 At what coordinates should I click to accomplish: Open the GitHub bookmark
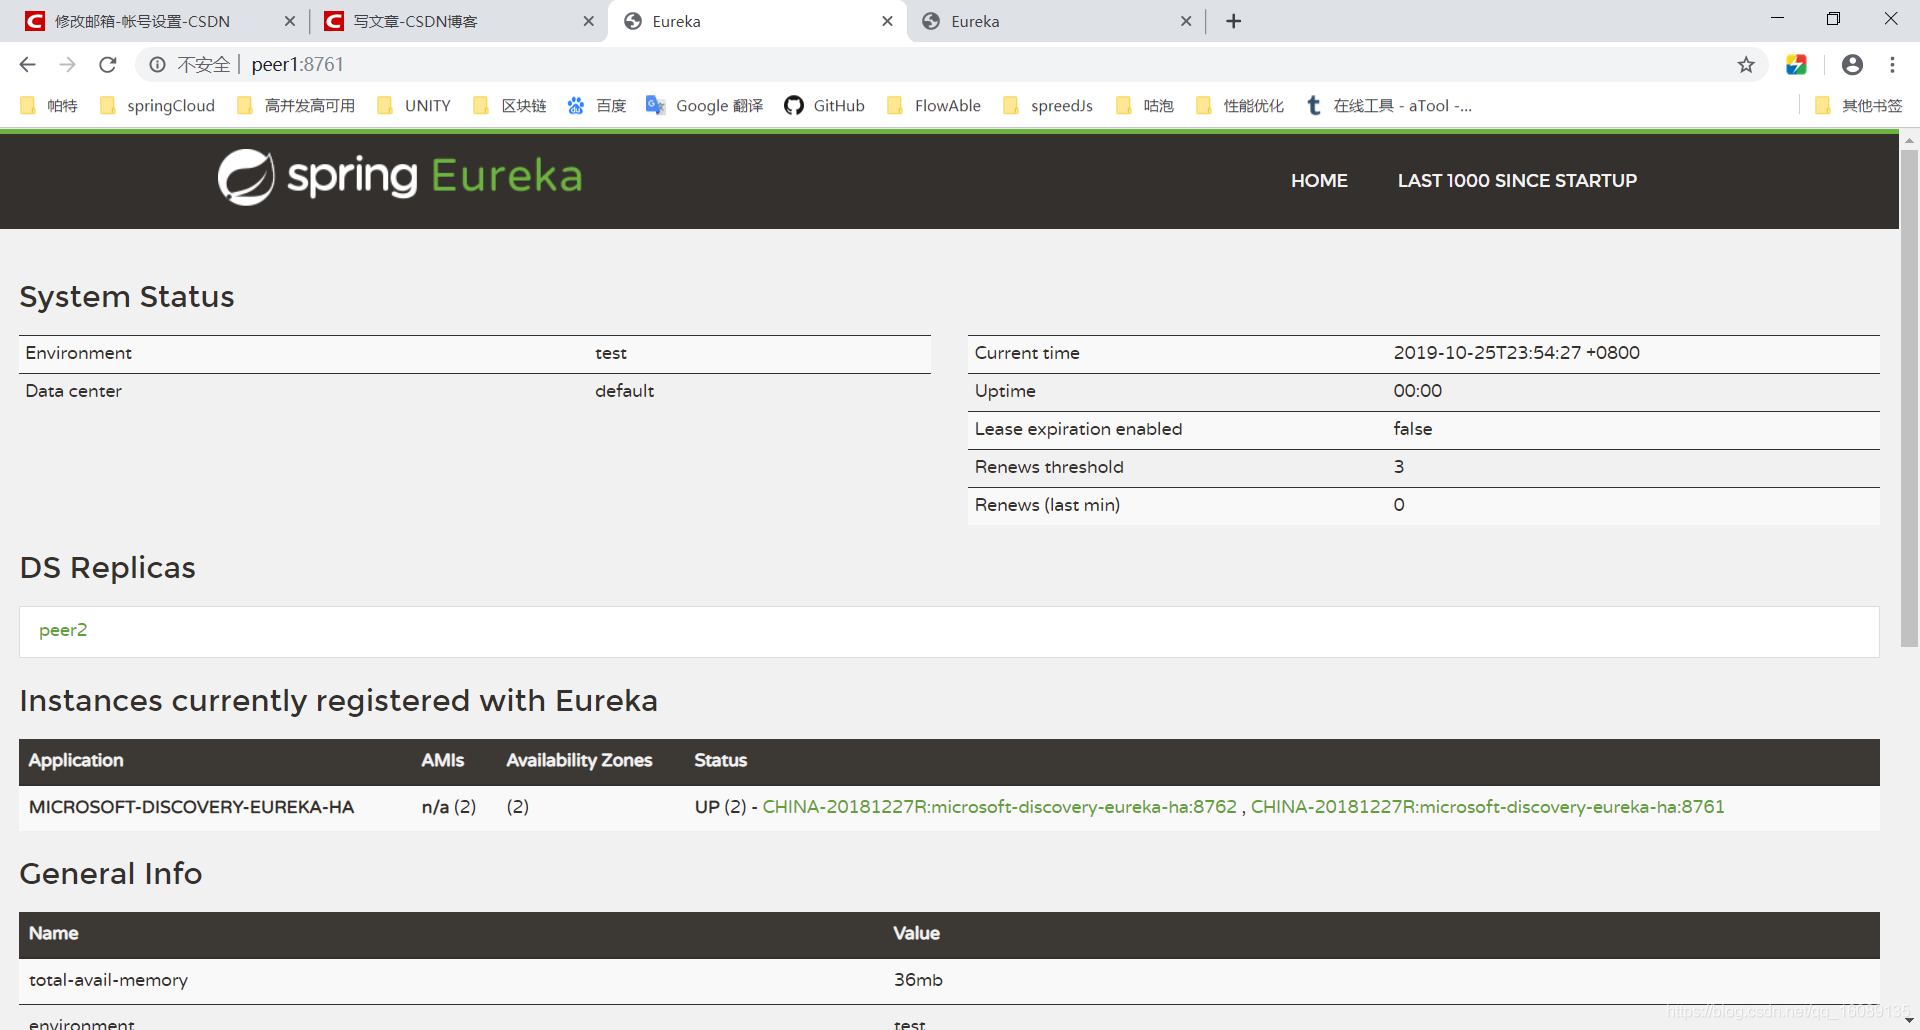tap(825, 106)
